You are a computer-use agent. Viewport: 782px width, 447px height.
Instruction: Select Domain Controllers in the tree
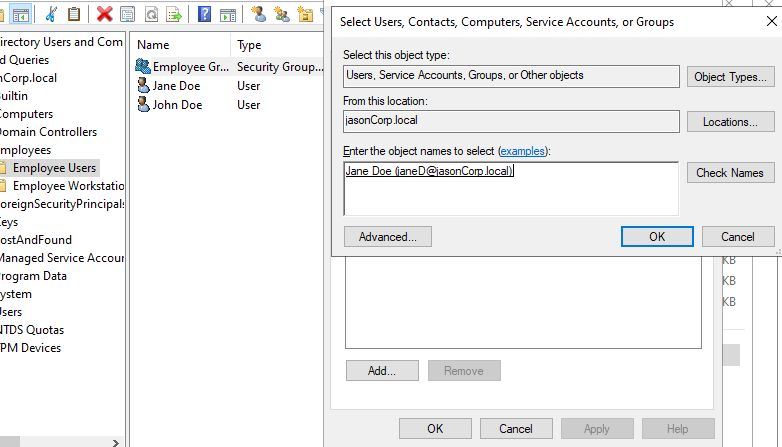click(x=48, y=132)
